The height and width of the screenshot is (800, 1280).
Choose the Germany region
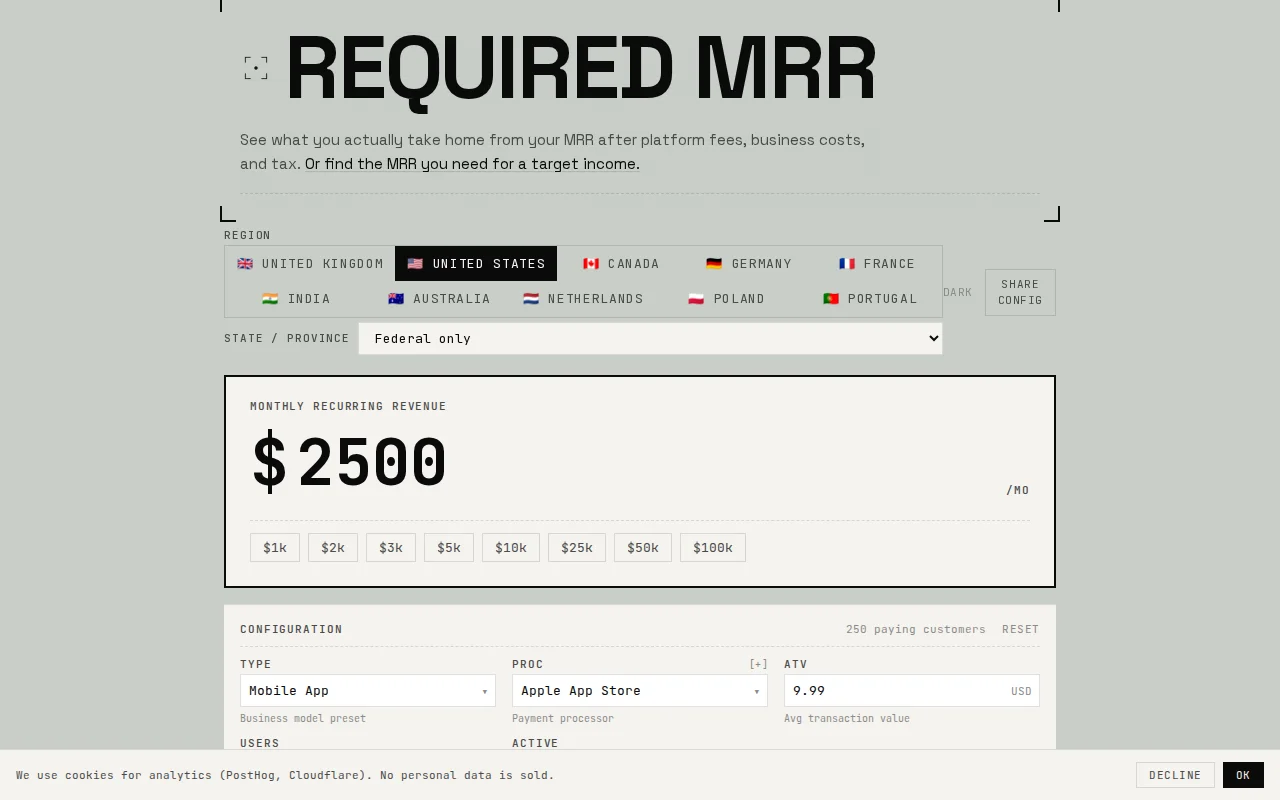[749, 264]
